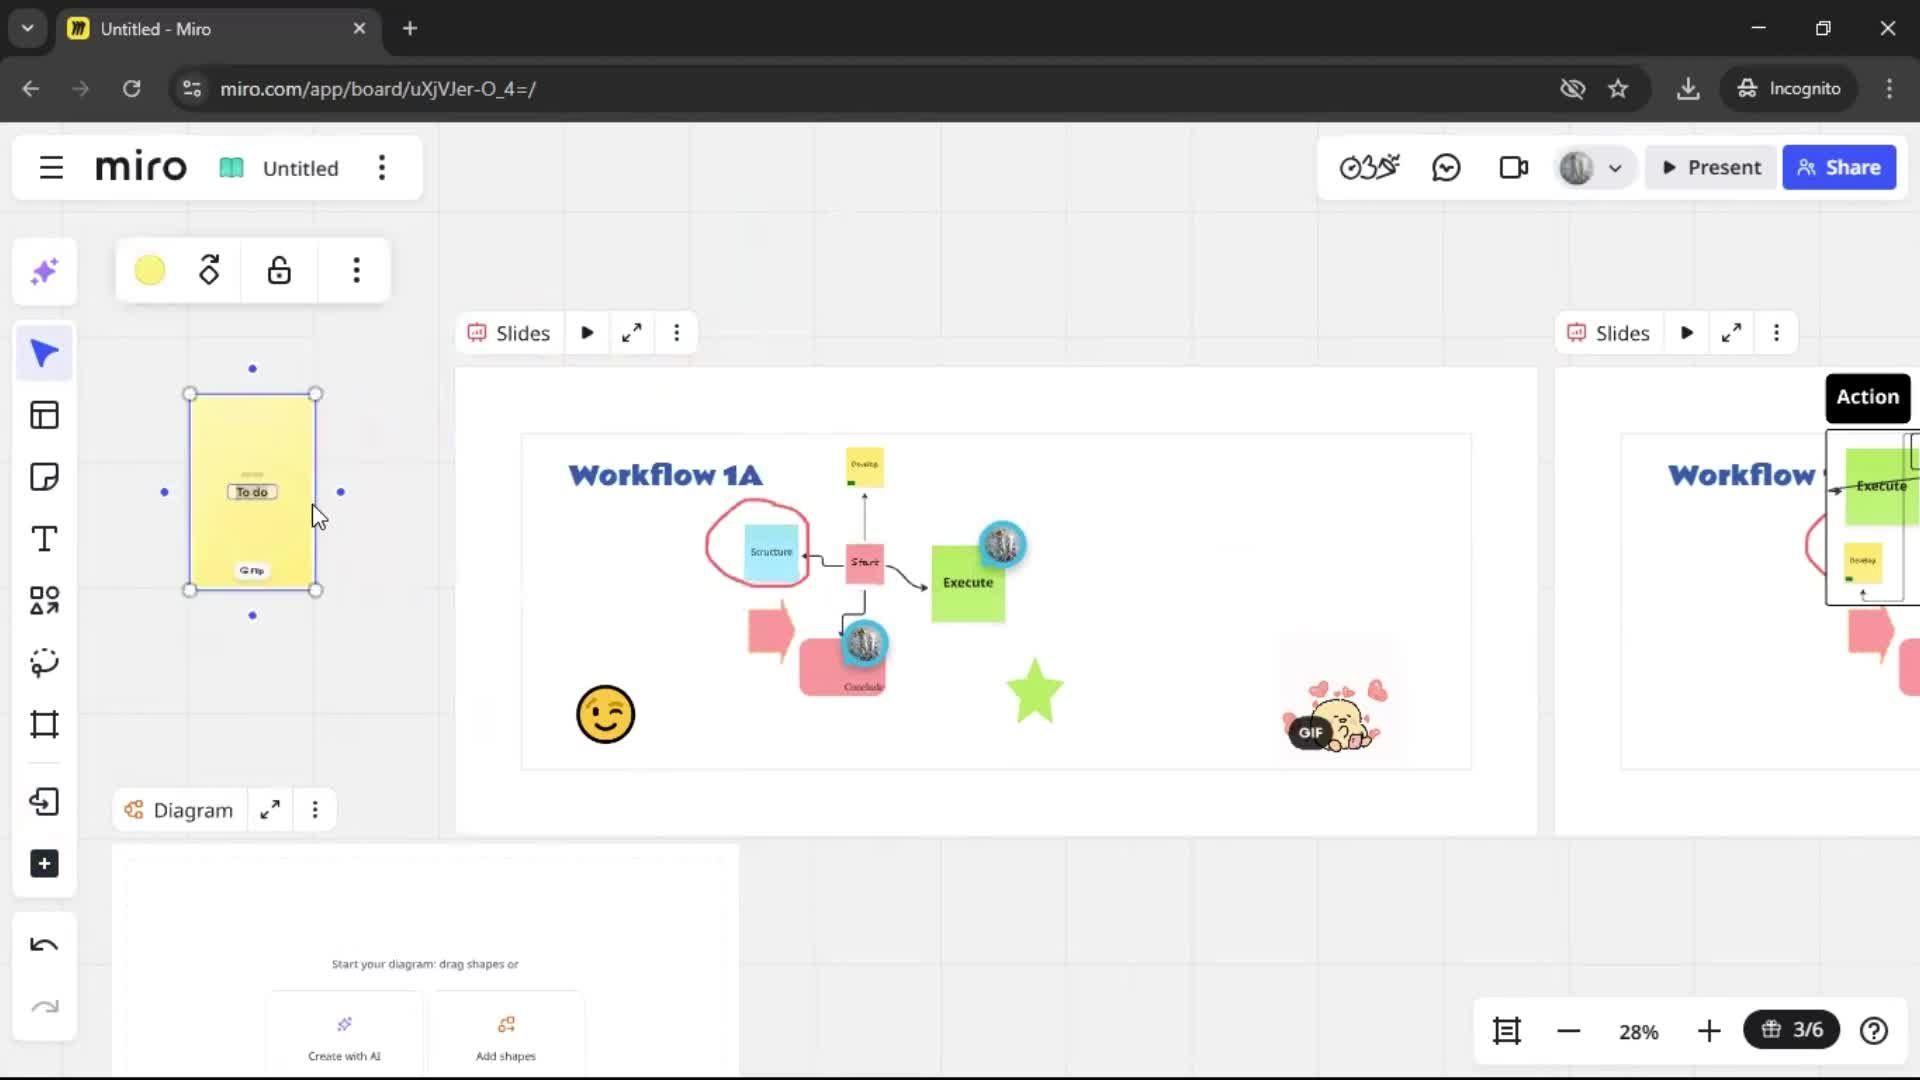The width and height of the screenshot is (1920, 1080).
Task: Select the Frame tool
Action: click(44, 725)
